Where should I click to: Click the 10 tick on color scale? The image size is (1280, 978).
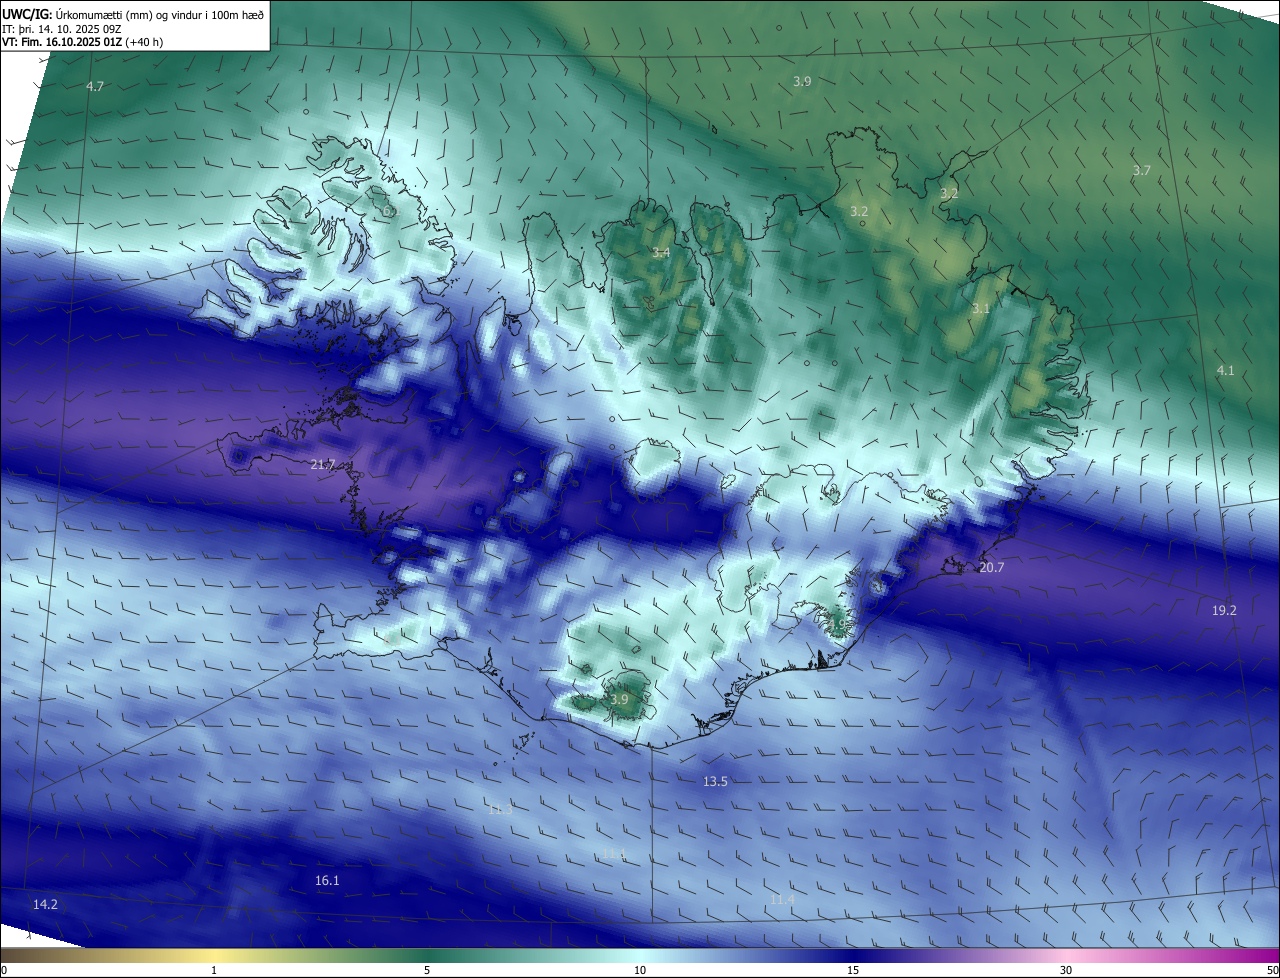[640, 970]
